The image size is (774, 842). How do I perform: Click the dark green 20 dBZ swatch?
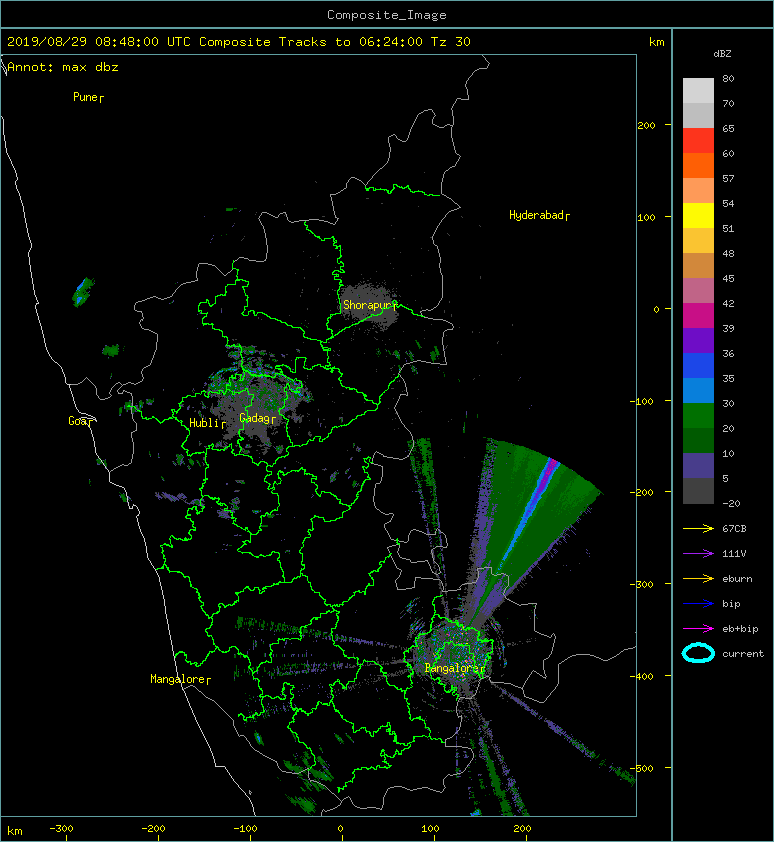pos(698,440)
